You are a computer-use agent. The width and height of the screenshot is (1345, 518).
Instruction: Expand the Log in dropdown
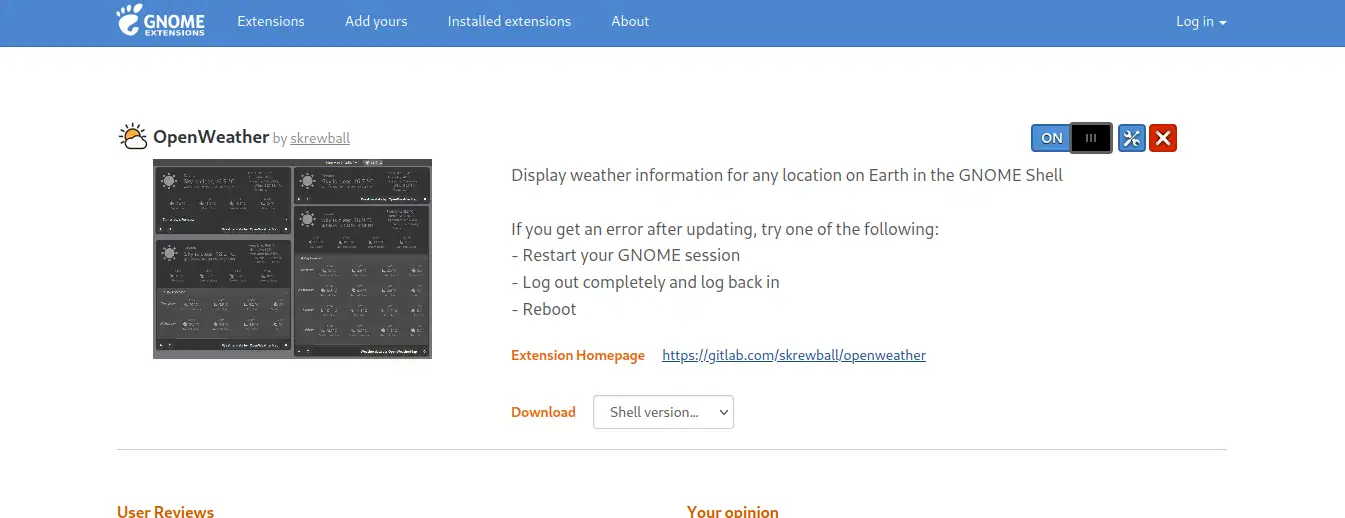pyautogui.click(x=1201, y=21)
